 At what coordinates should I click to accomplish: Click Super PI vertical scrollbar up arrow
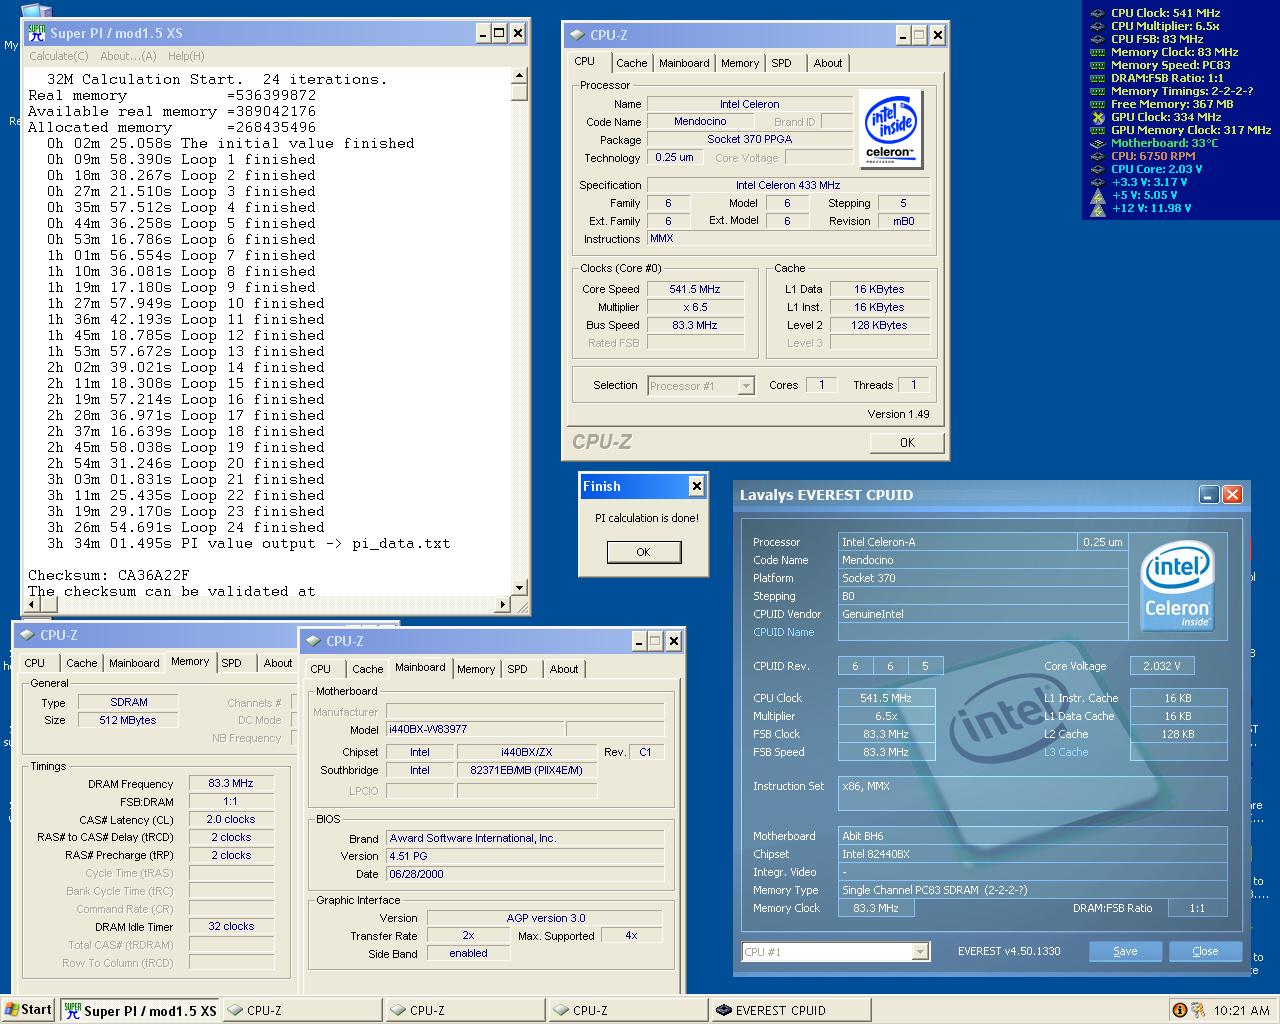(519, 76)
